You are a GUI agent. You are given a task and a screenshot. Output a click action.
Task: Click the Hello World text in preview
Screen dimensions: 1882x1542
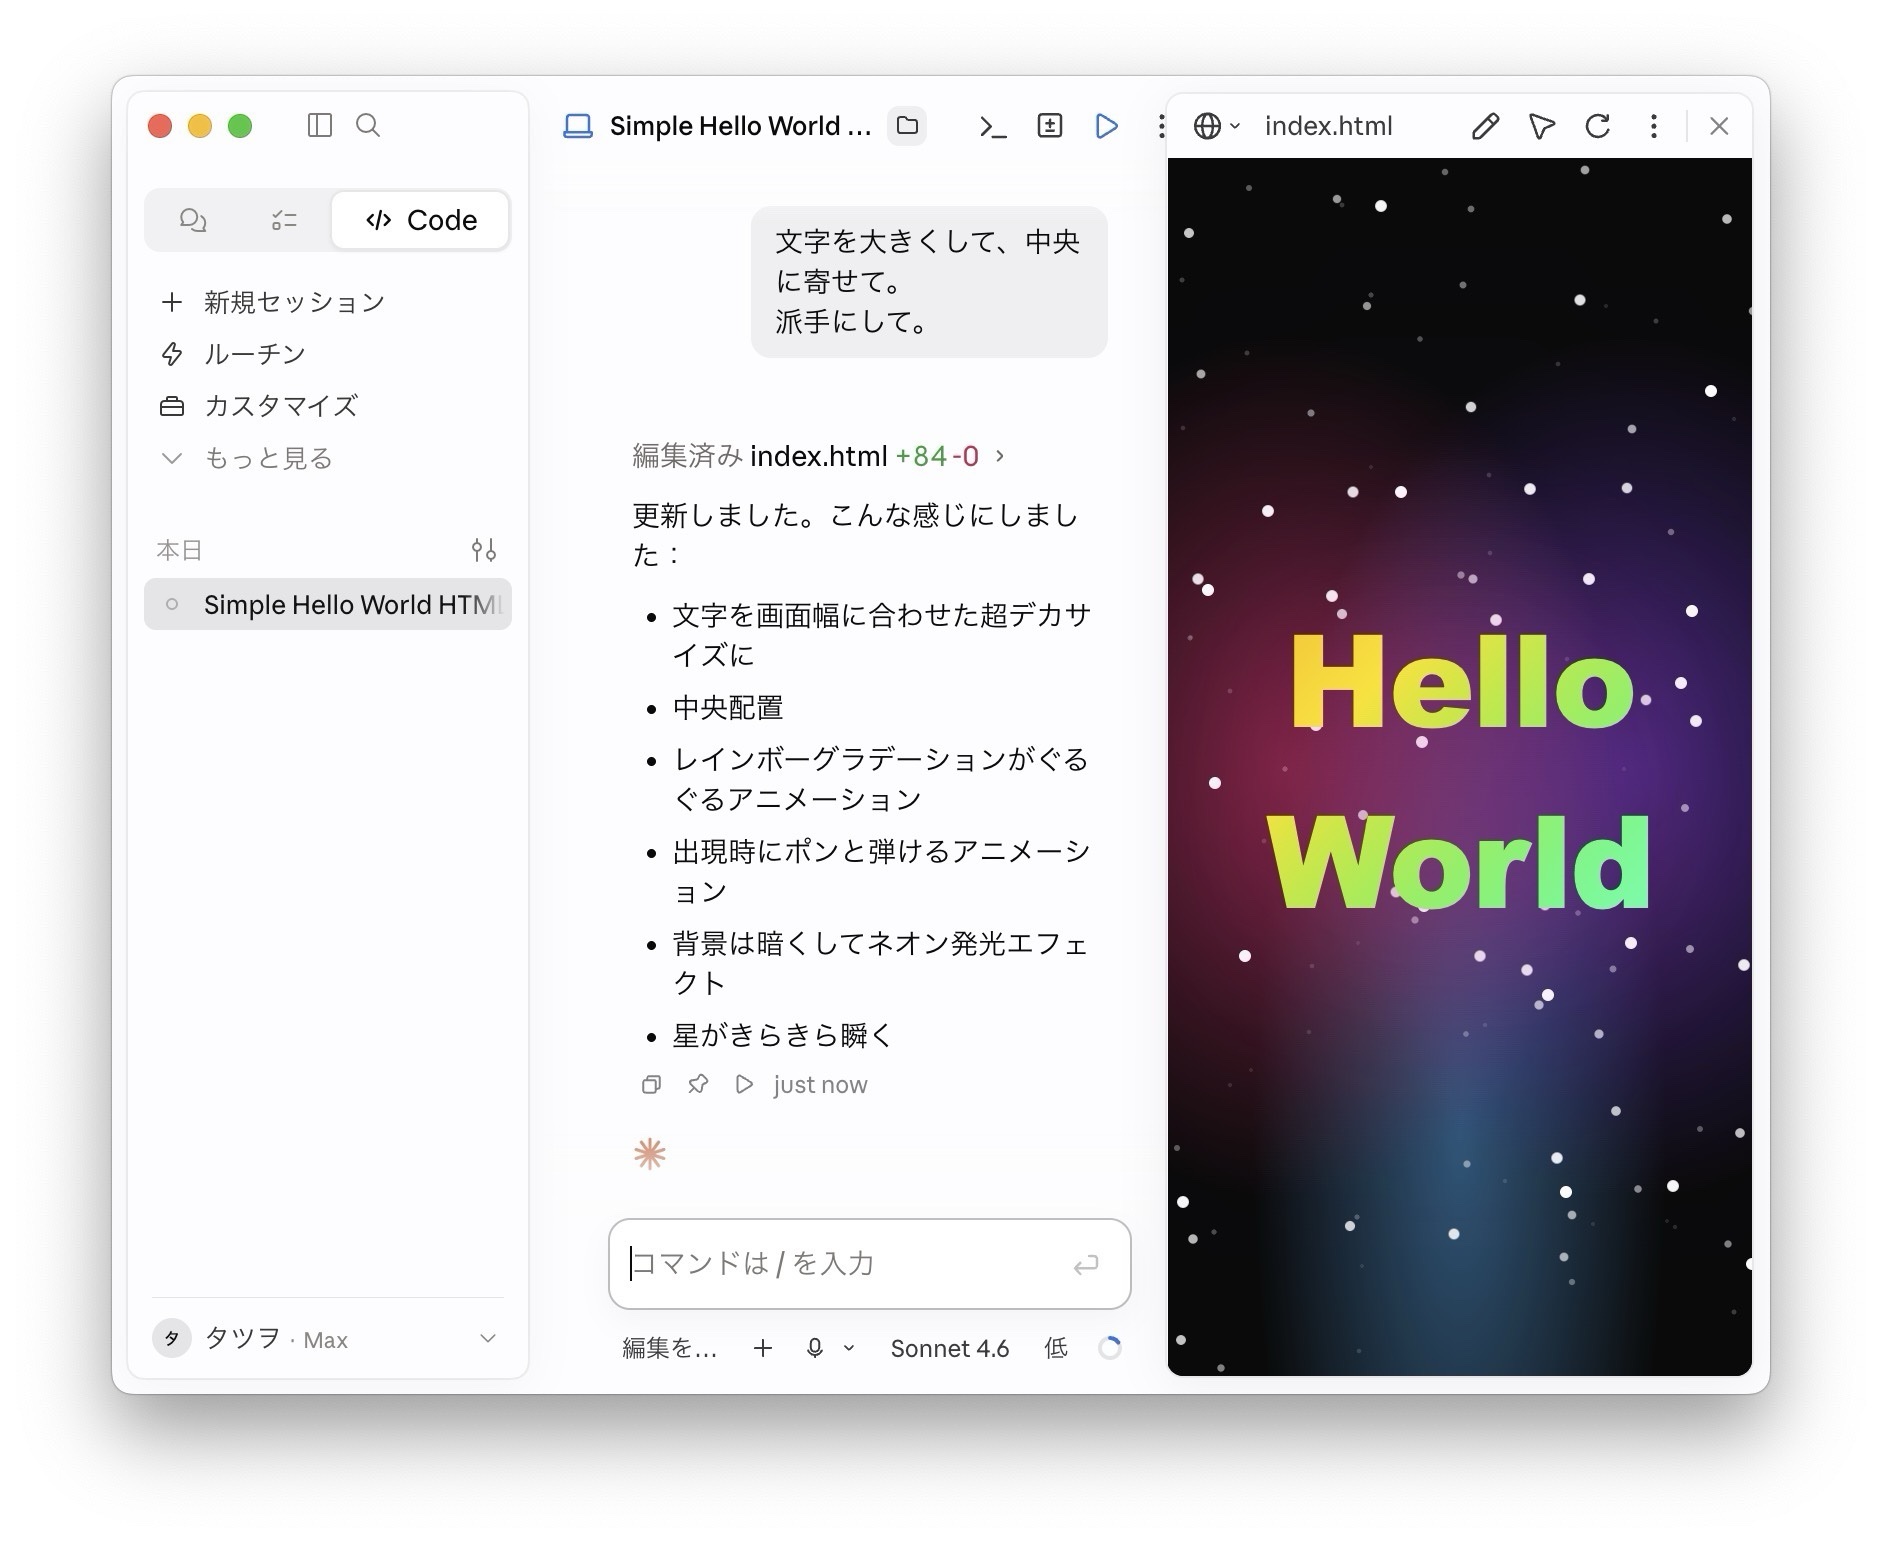(x=1459, y=771)
